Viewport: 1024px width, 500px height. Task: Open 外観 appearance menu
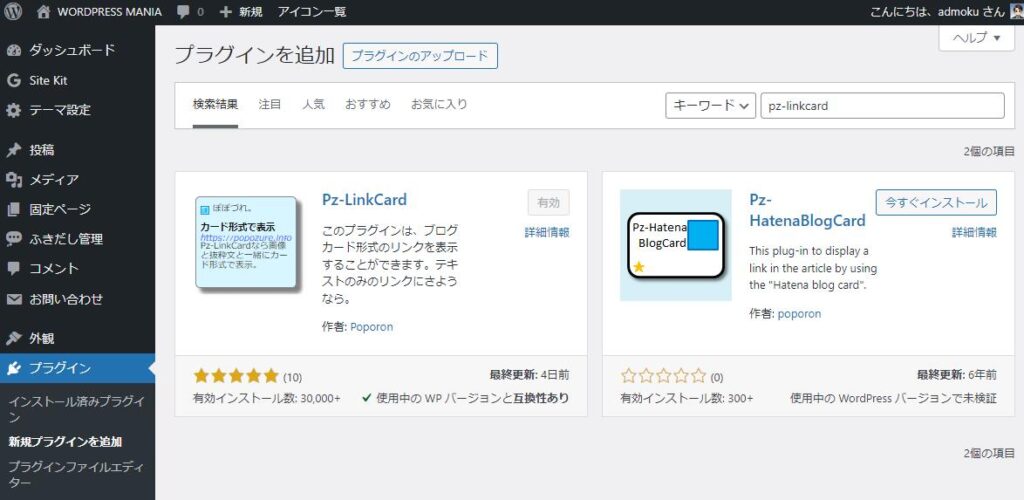(x=41, y=338)
